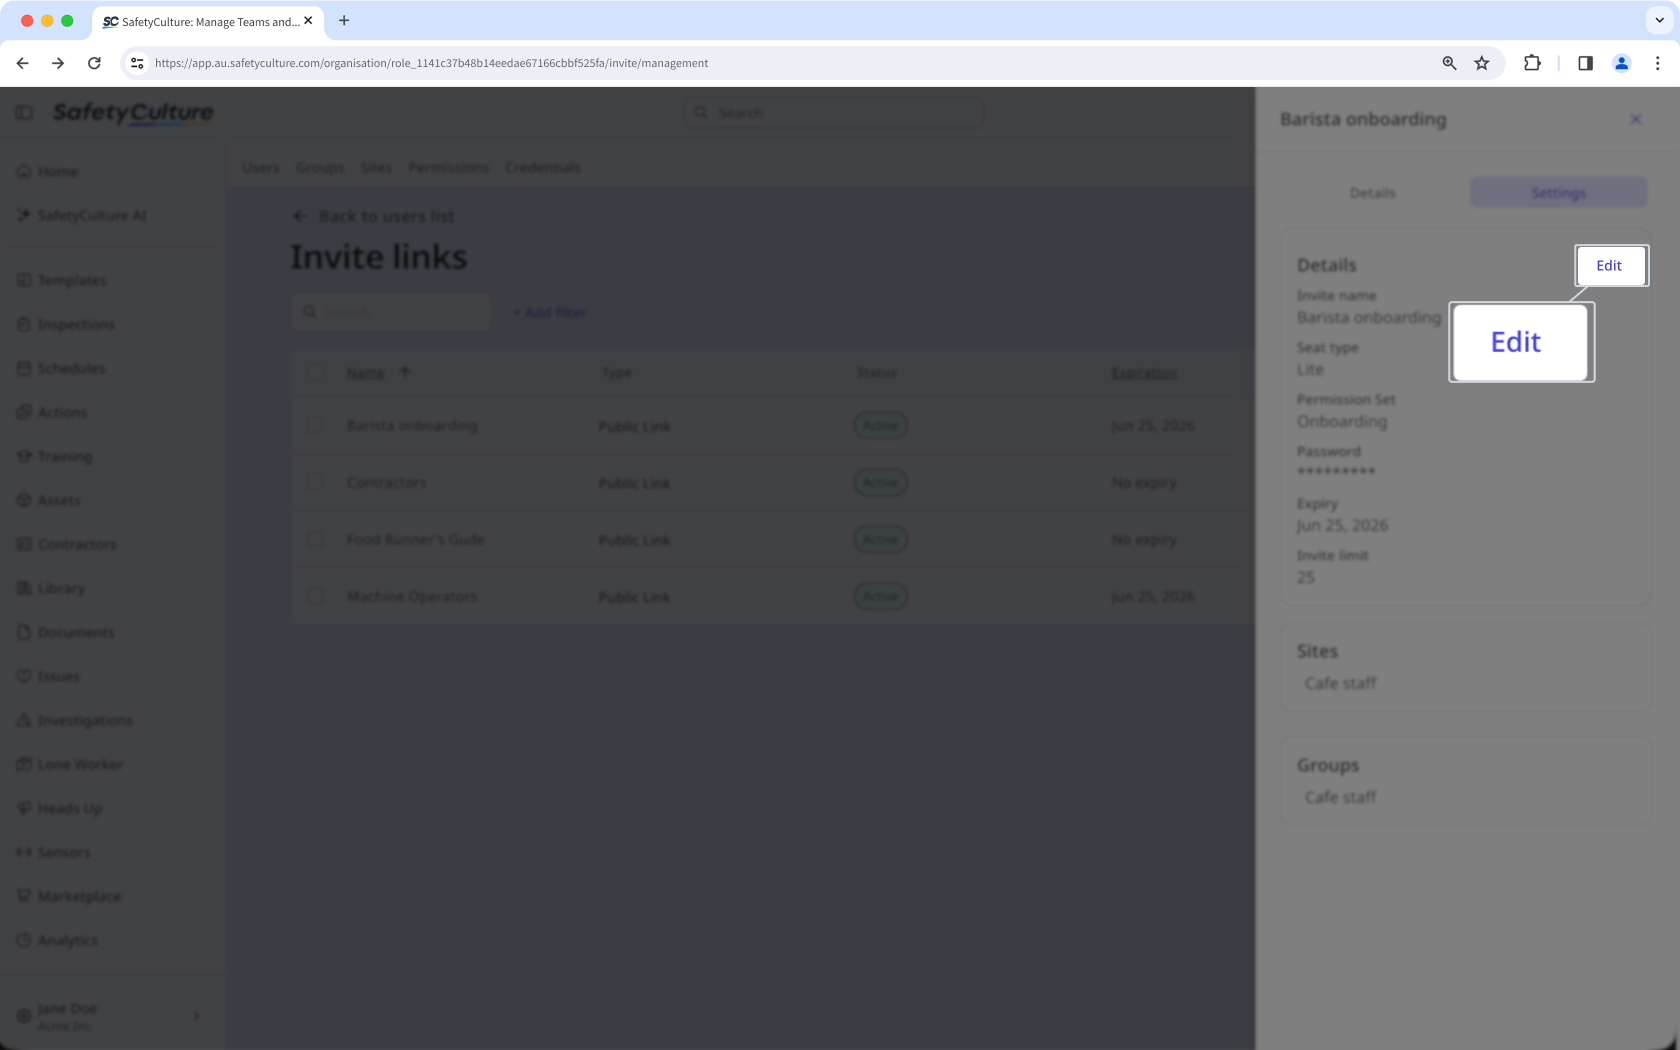The width and height of the screenshot is (1680, 1050).
Task: Sort by the Expiration column header
Action: (x=1144, y=373)
